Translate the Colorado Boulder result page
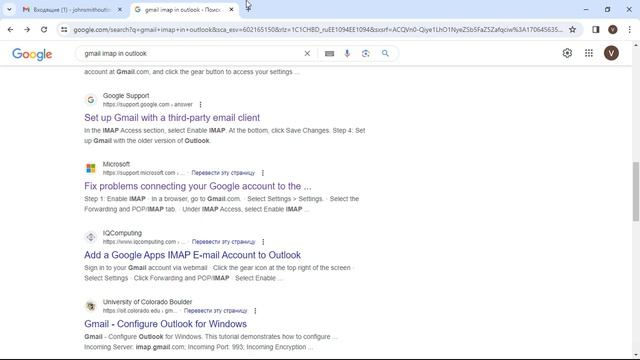 [216, 311]
